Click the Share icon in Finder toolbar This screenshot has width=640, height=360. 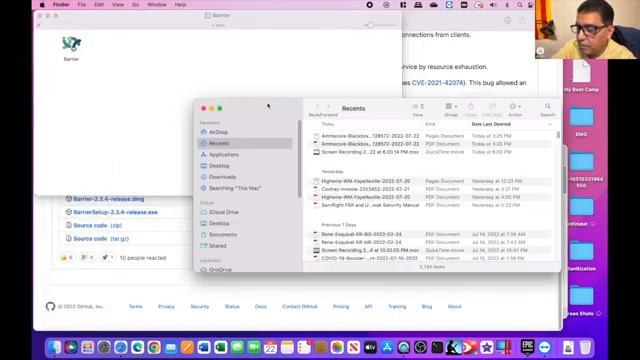471,107
